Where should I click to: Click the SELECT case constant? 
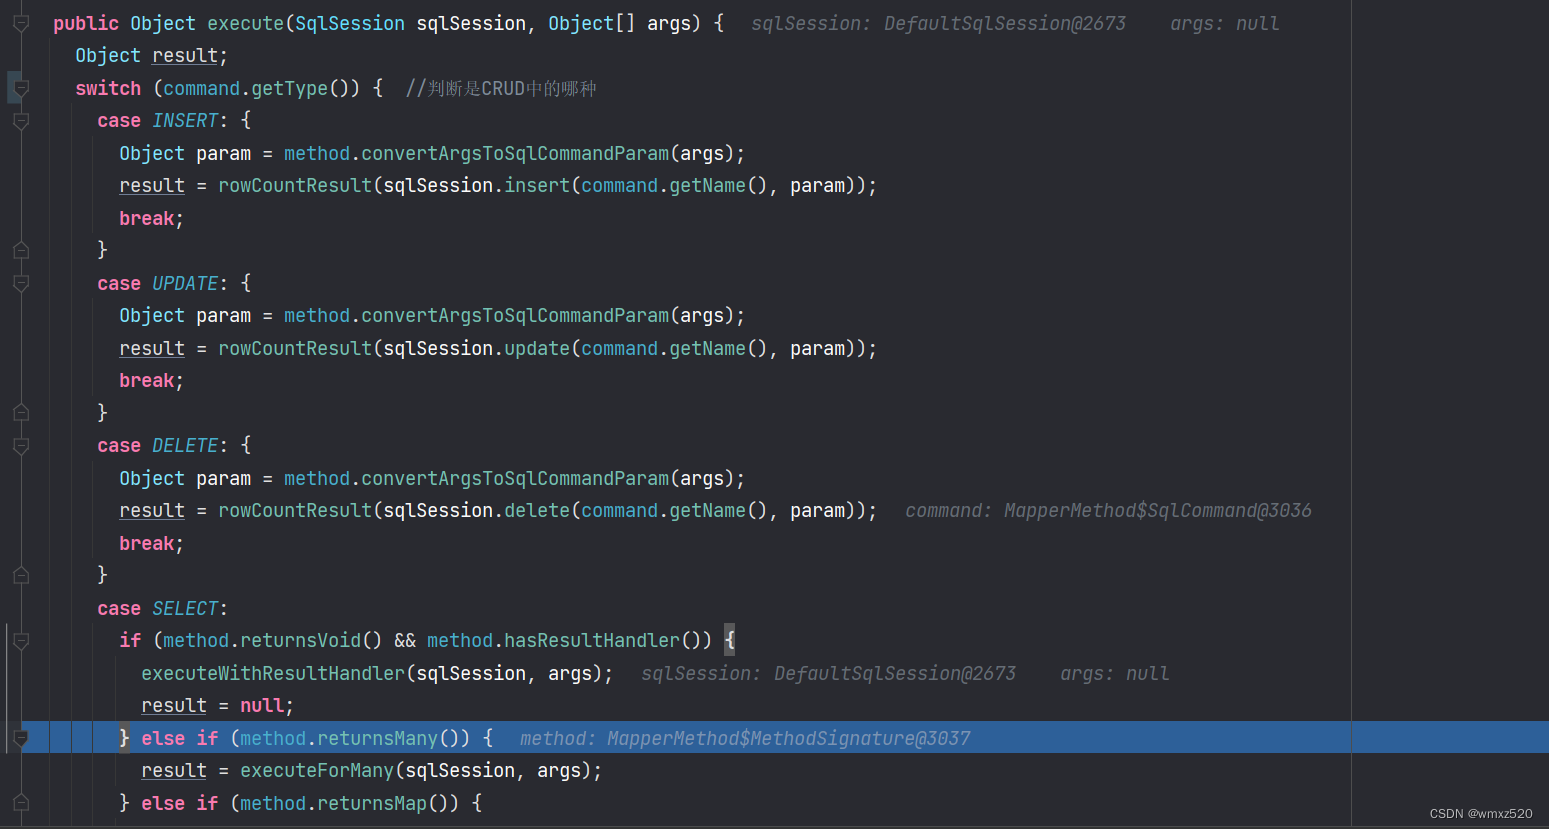pyautogui.click(x=185, y=608)
